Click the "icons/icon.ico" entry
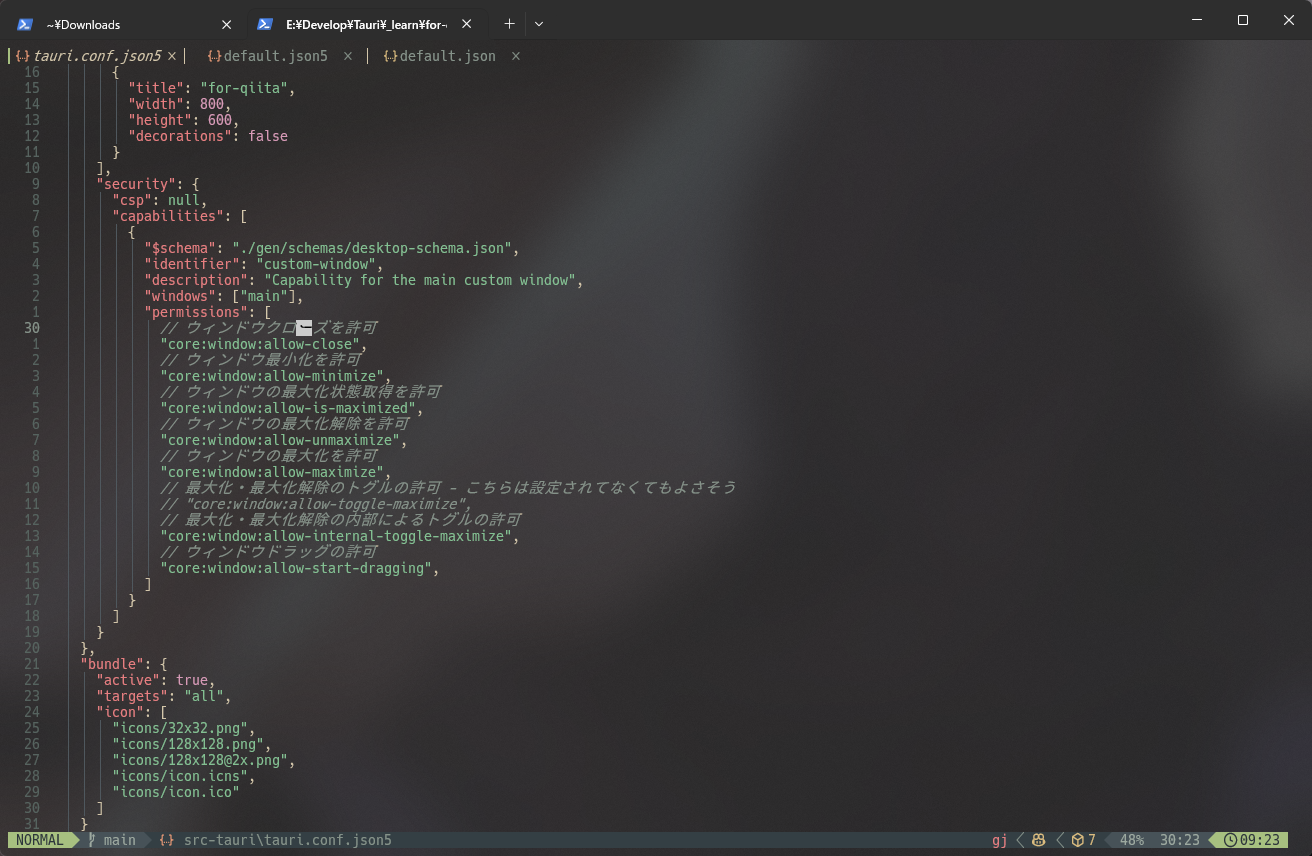Image resolution: width=1312 pixels, height=856 pixels. [176, 792]
